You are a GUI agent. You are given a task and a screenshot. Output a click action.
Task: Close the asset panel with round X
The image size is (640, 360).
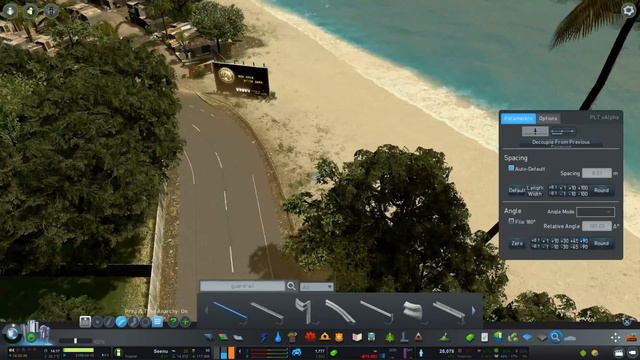(627, 322)
